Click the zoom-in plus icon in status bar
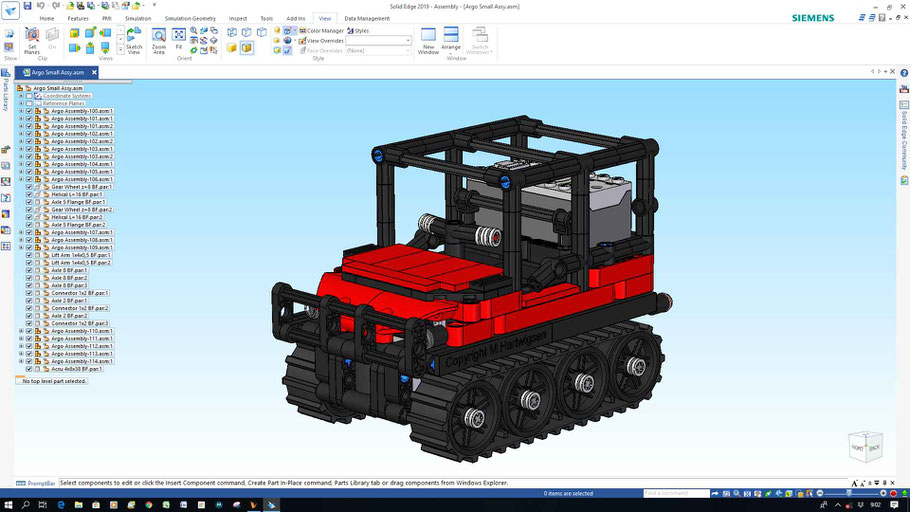This screenshot has width=910, height=512. [x=883, y=493]
